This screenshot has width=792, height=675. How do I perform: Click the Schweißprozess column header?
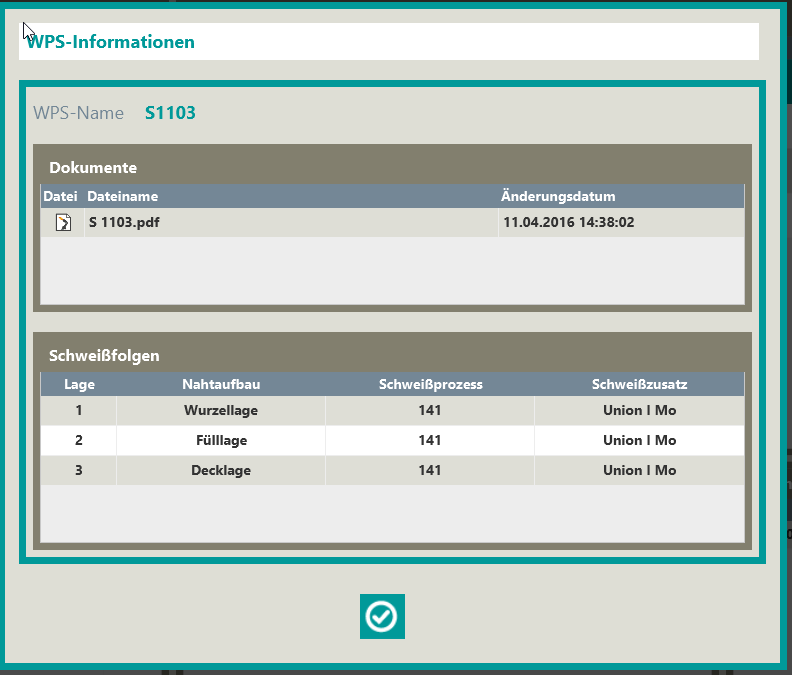pos(430,384)
